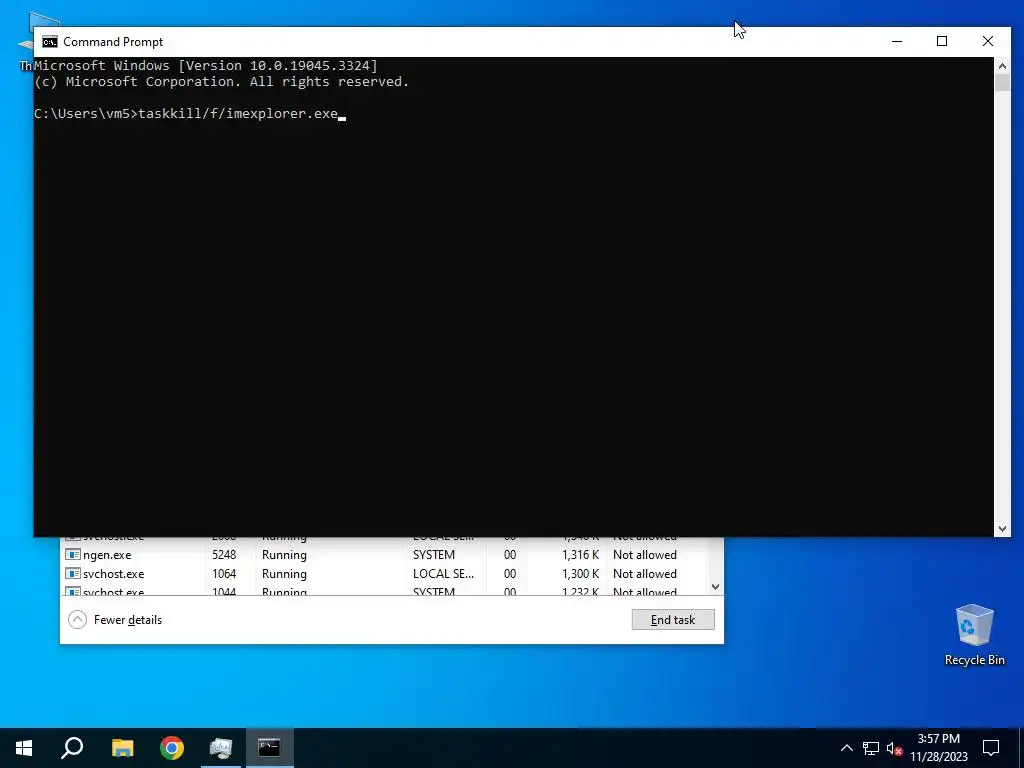This screenshot has height=768, width=1024.
Task: Open Google Chrome from taskbar
Action: point(172,748)
